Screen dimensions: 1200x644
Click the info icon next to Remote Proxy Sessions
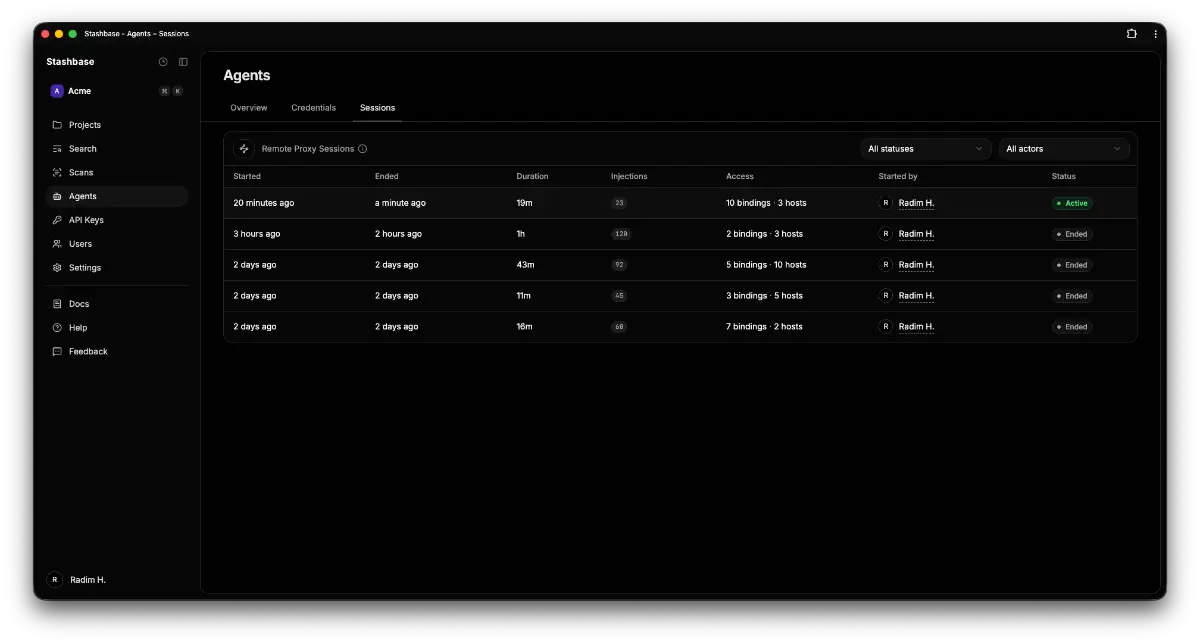[362, 149]
